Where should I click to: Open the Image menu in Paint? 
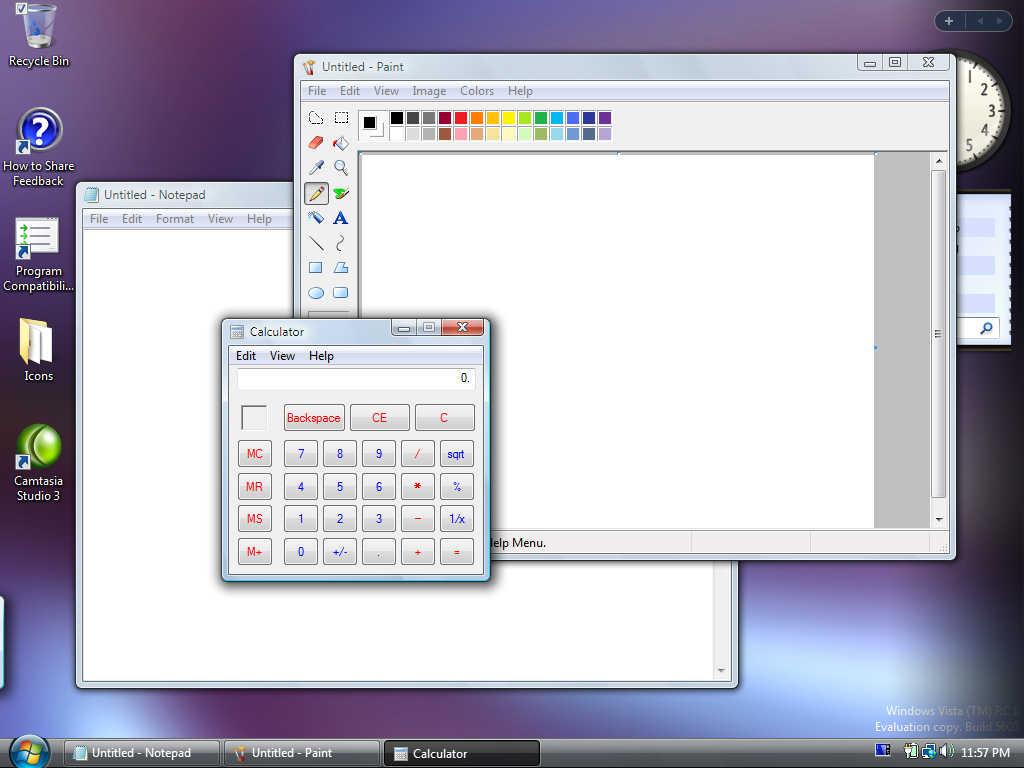point(429,91)
